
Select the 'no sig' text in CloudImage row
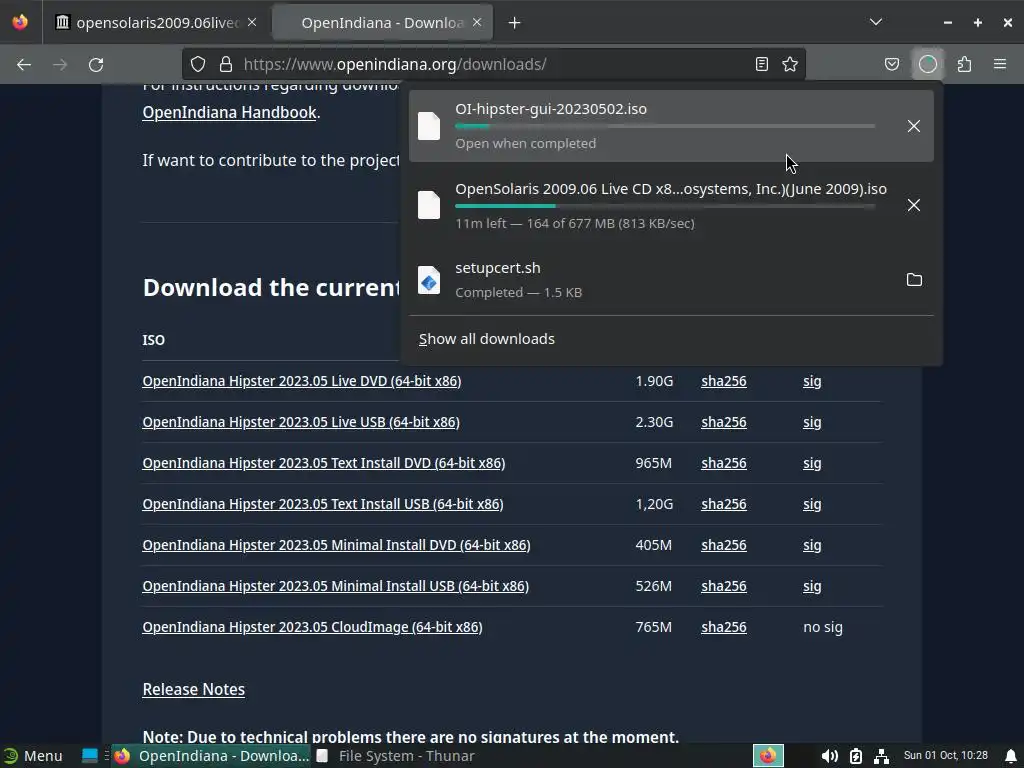point(823,628)
